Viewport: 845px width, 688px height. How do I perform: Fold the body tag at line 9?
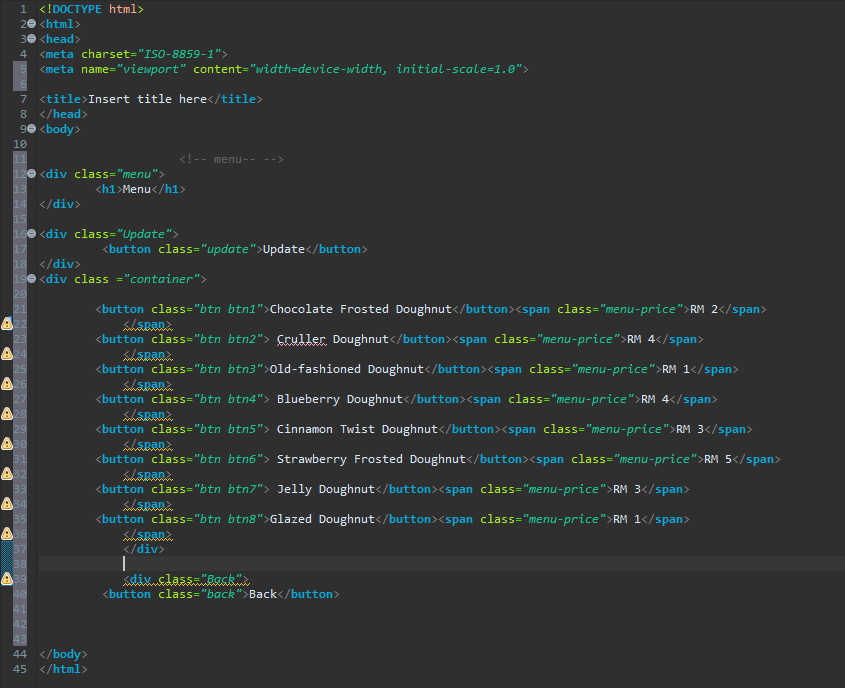32,129
